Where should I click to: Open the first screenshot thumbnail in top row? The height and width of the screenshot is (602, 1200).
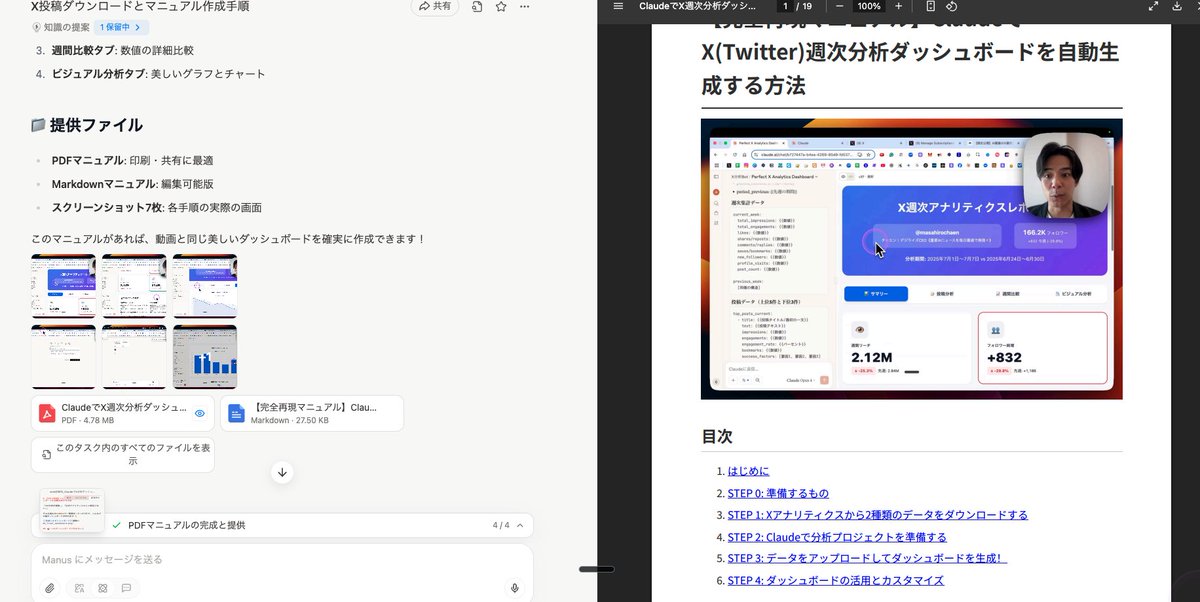coord(63,286)
